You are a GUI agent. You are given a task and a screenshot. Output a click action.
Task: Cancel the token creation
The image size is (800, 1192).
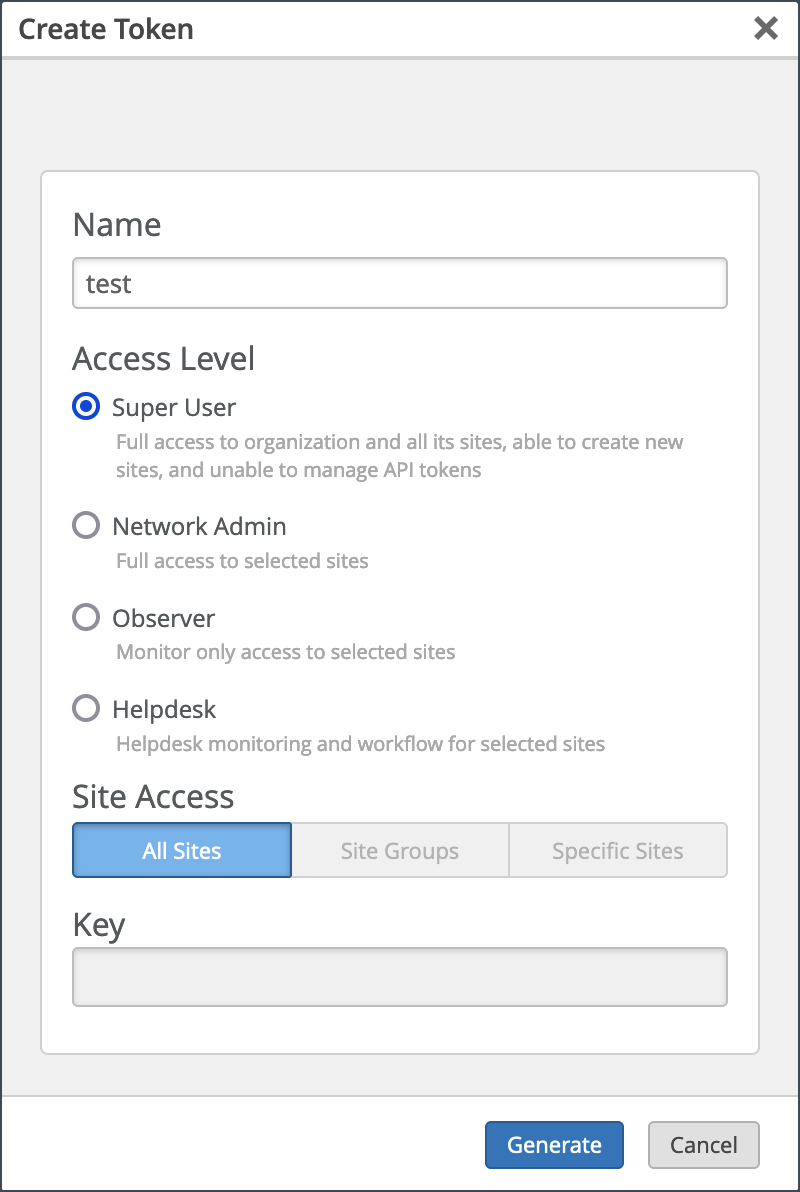point(704,1145)
